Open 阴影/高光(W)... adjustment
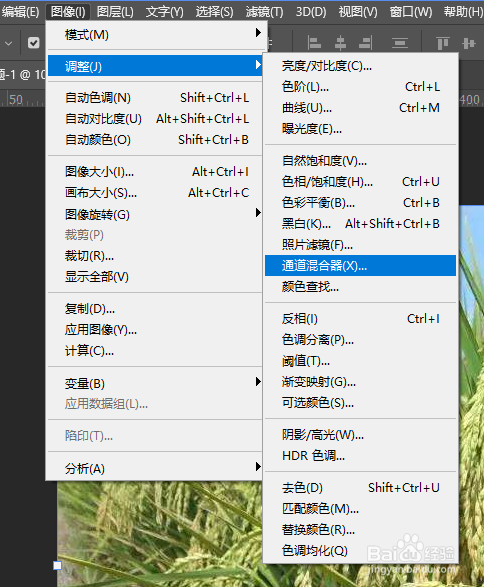Screen dimensions: 484x587 pos(360,435)
